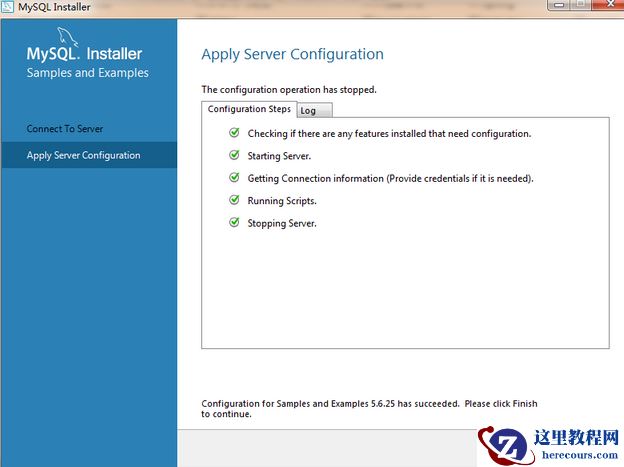624x467 pixels.
Task: Switch to the Log tab
Action: pos(314,110)
